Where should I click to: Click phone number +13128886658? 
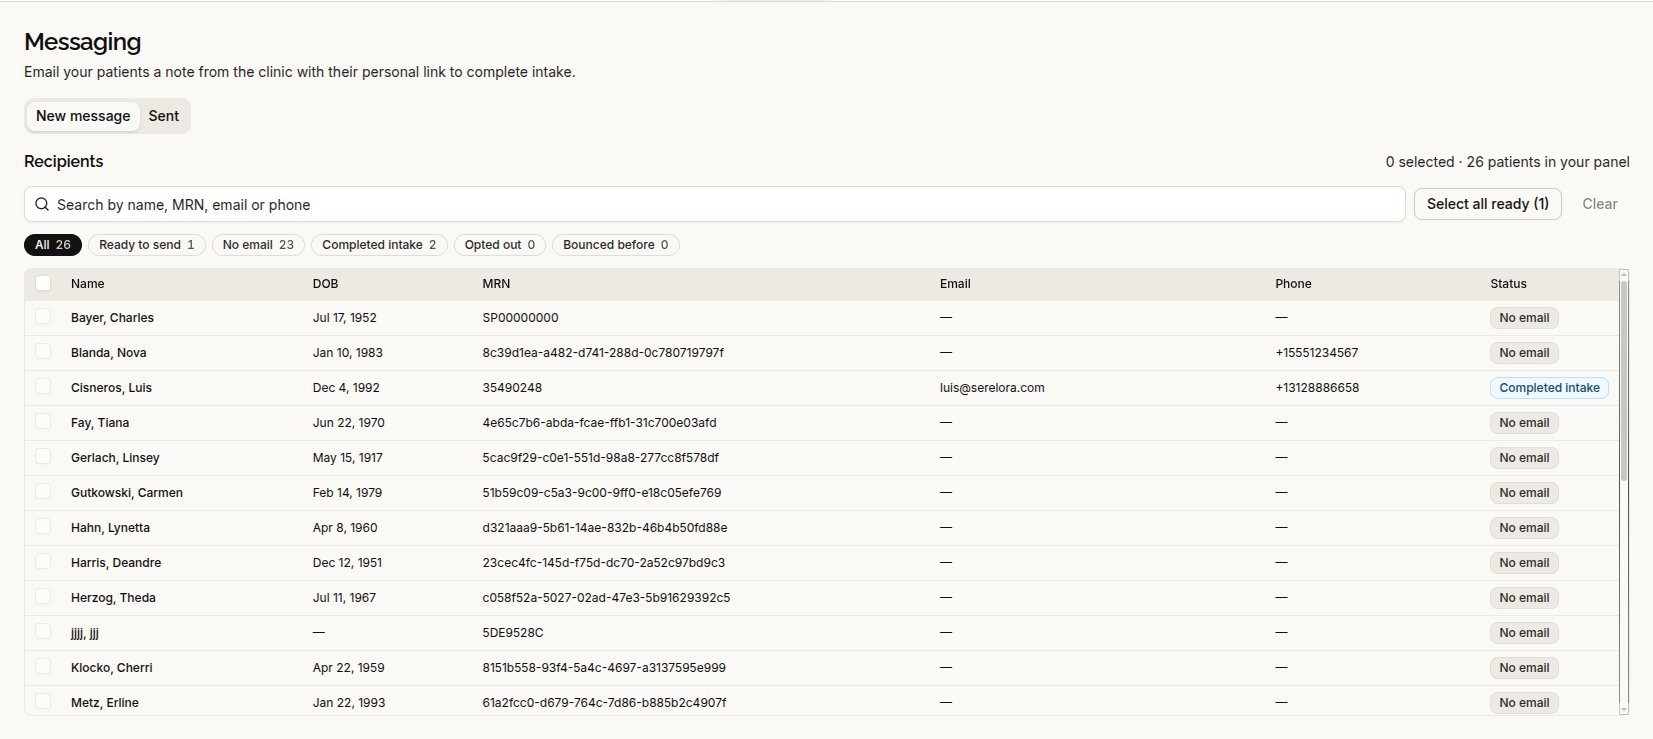pos(1317,388)
